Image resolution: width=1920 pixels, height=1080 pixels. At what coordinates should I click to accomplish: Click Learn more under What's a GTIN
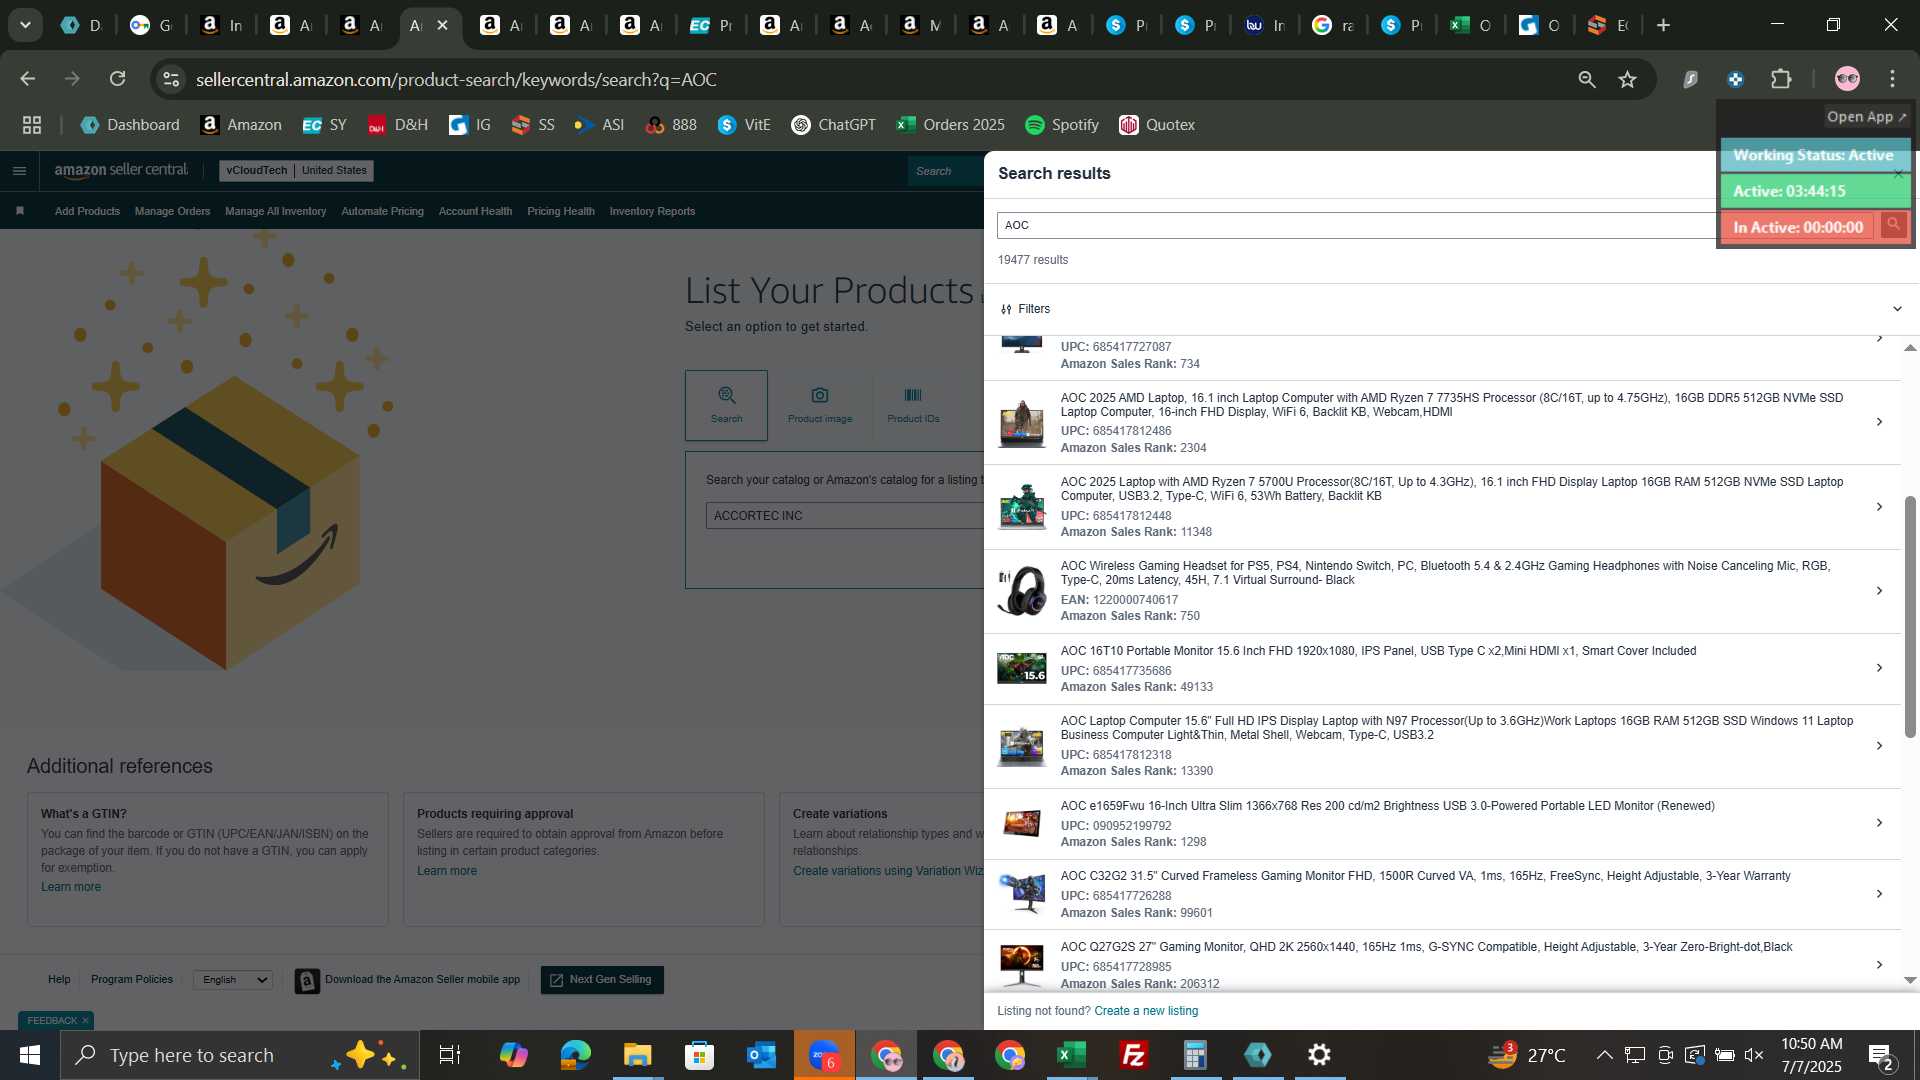[x=71, y=887]
